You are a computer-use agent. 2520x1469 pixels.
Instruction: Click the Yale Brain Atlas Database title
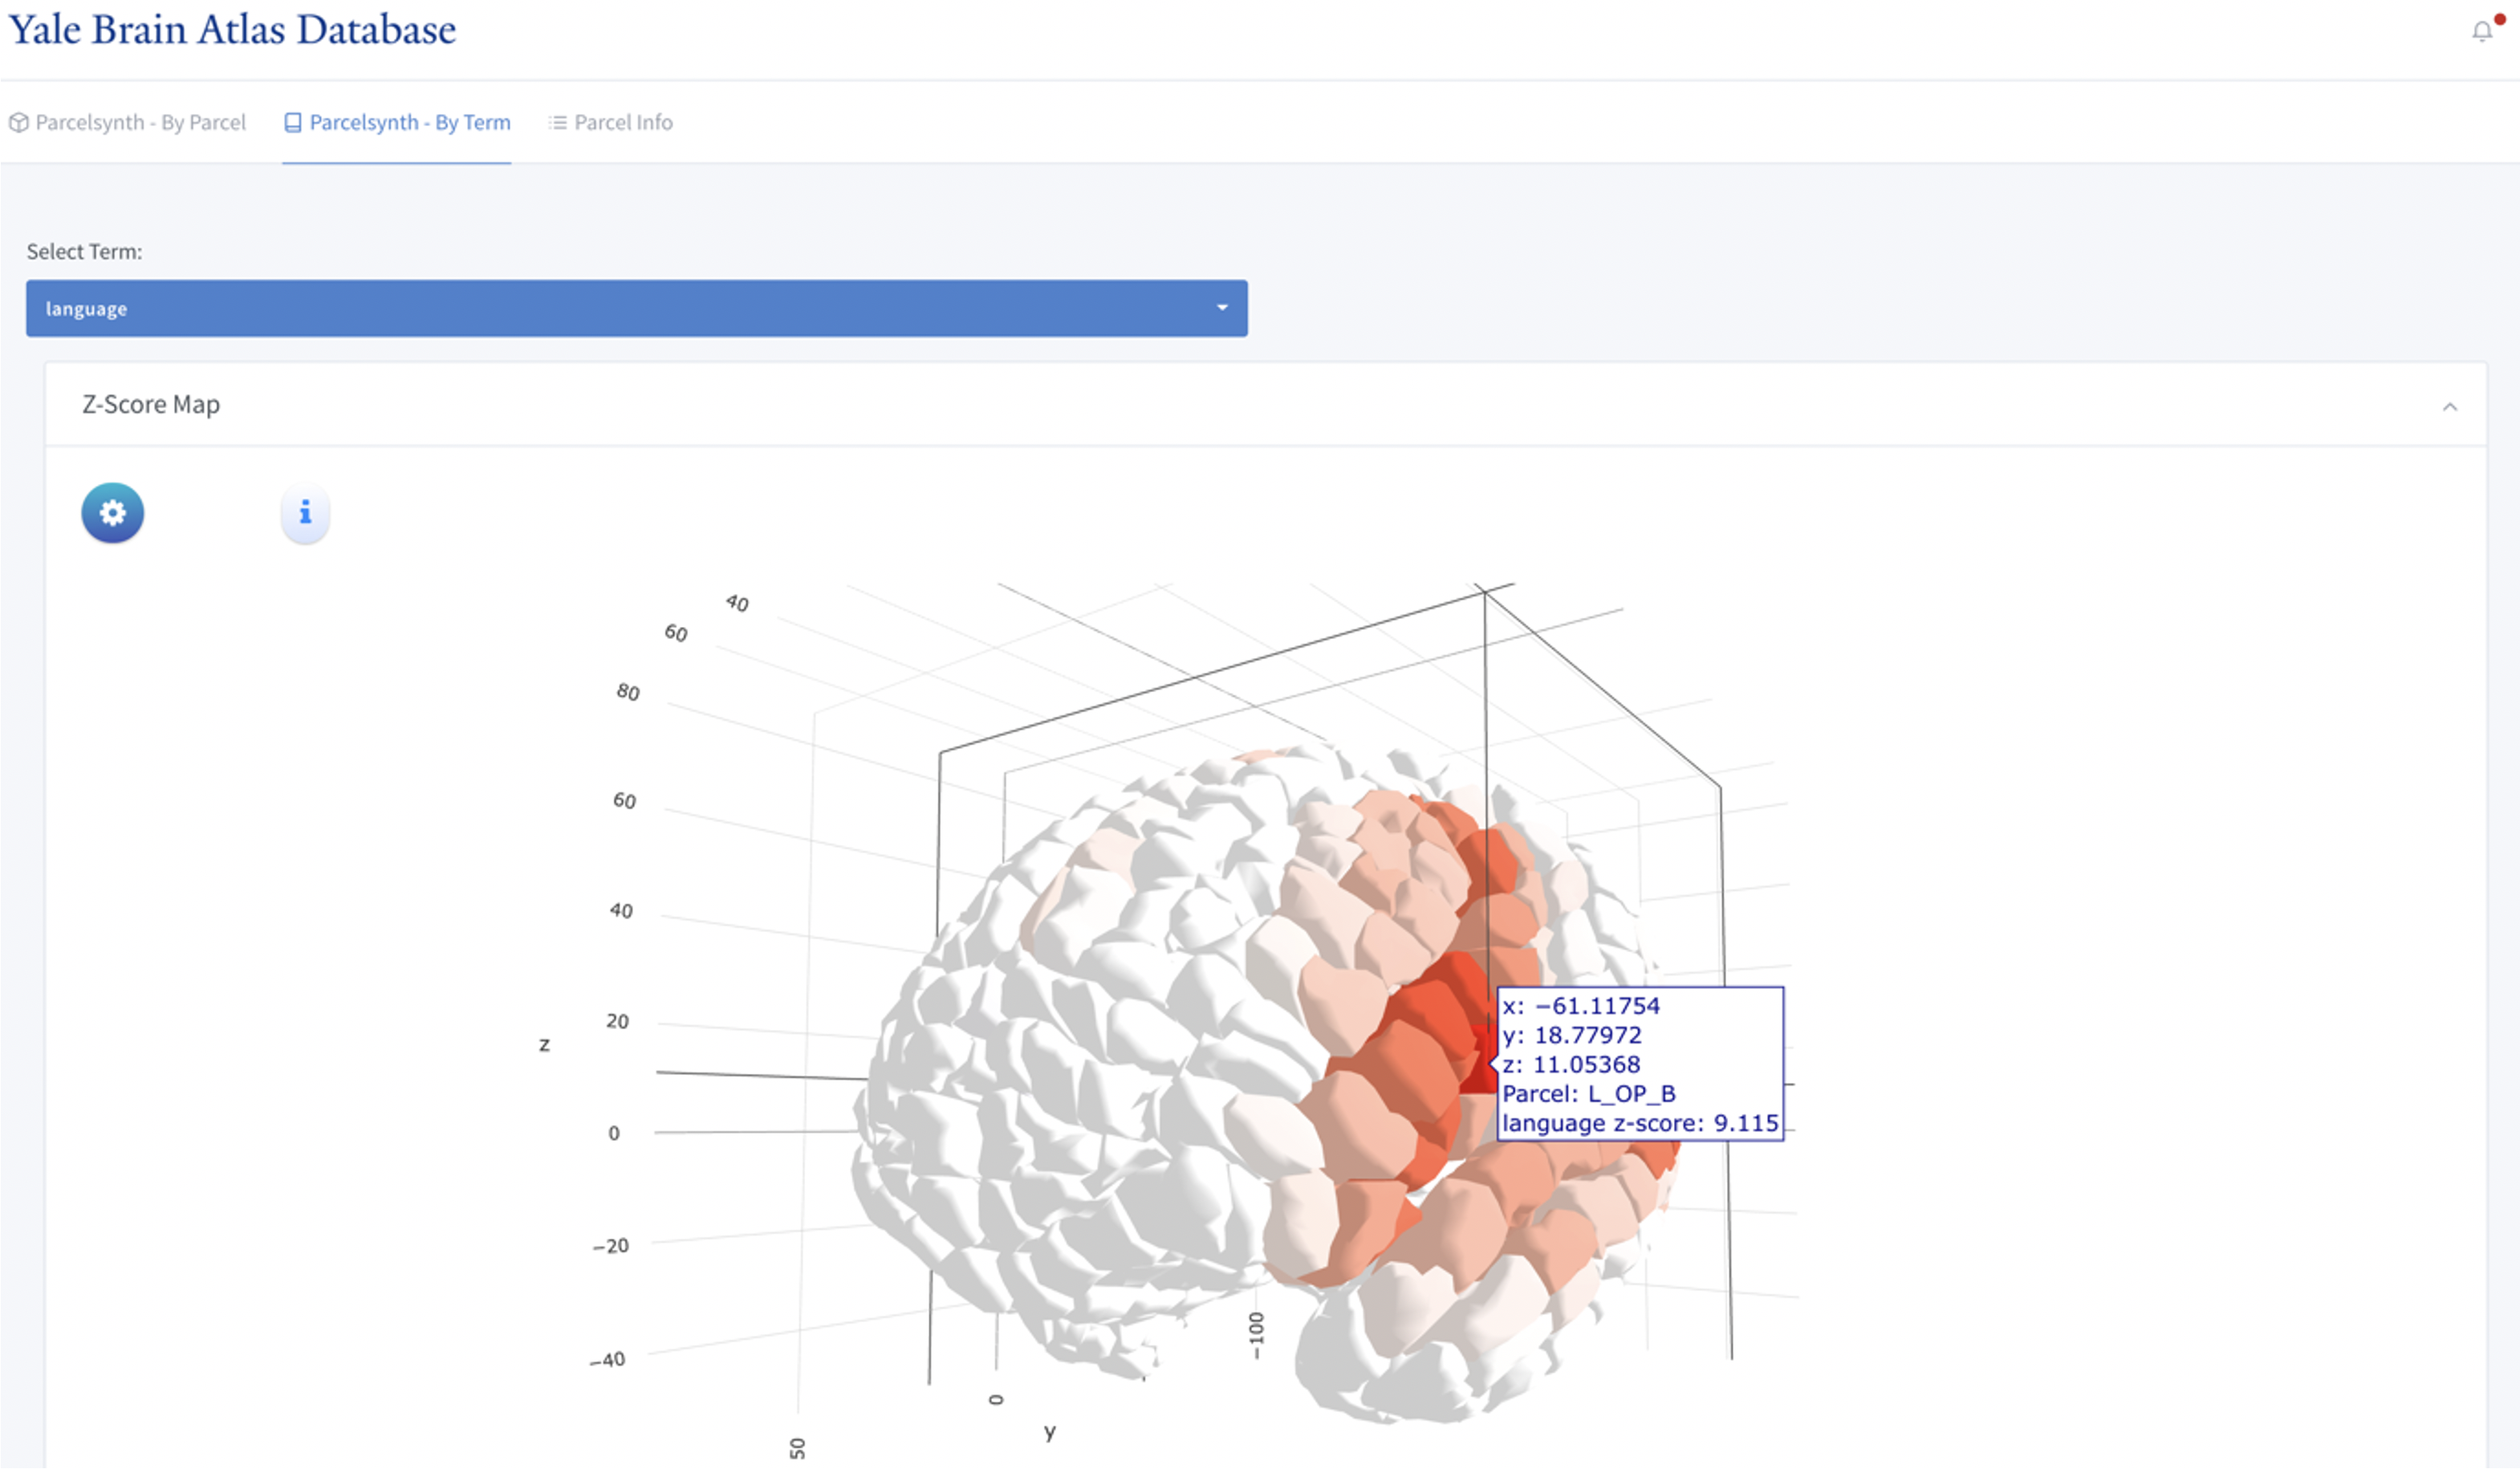(232, 30)
